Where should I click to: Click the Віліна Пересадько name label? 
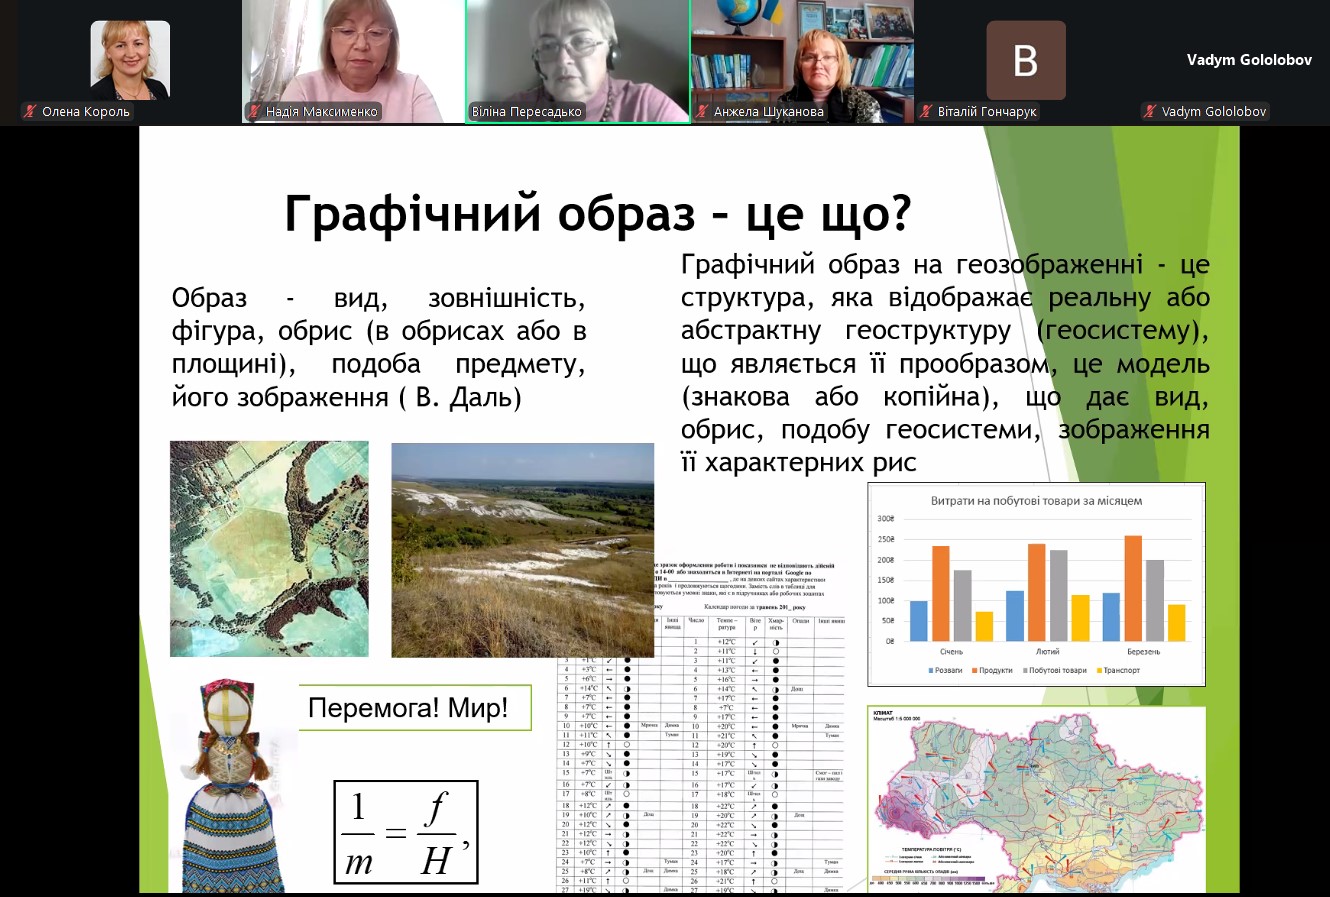tap(527, 112)
